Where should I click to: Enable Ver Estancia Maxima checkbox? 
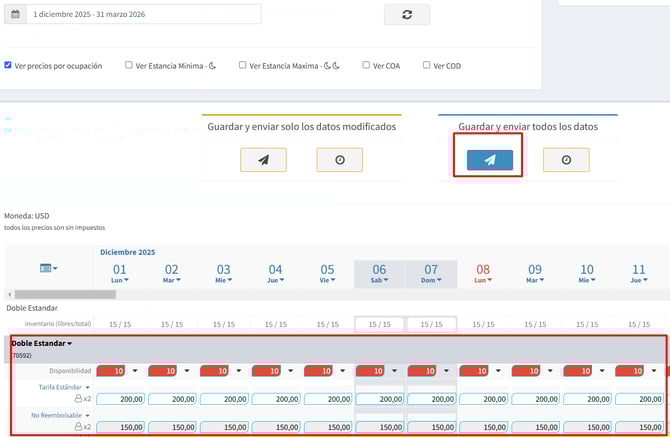pos(243,66)
